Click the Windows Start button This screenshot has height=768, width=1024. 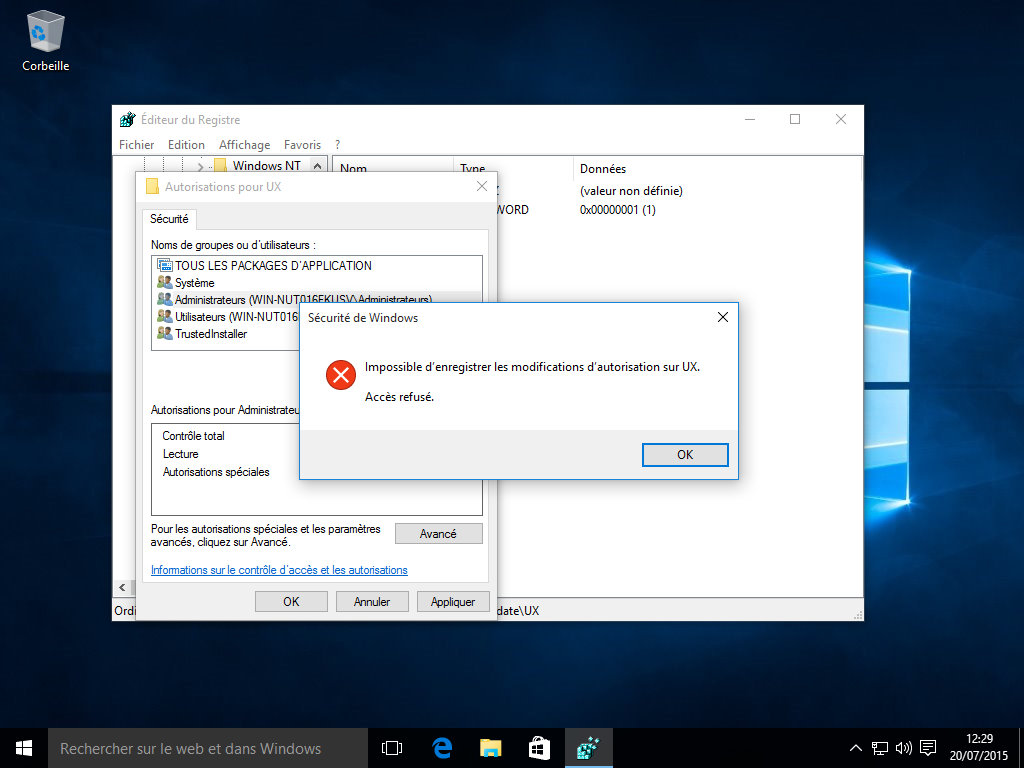point(23,748)
